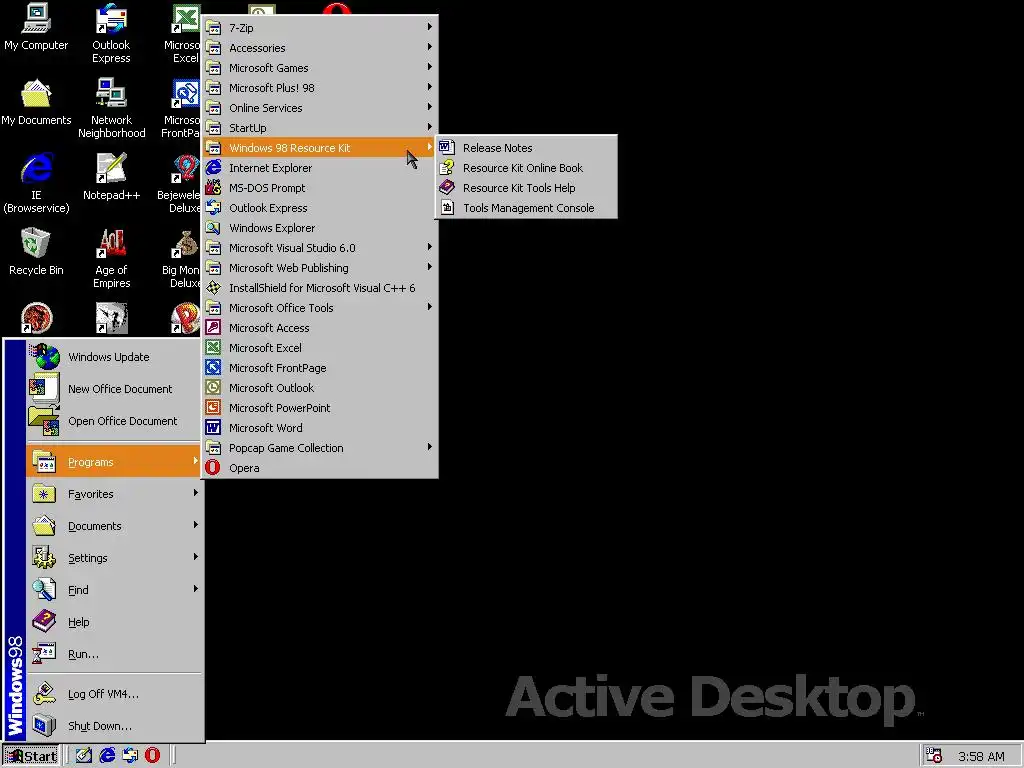Expand the Online Services folder

click(x=319, y=108)
